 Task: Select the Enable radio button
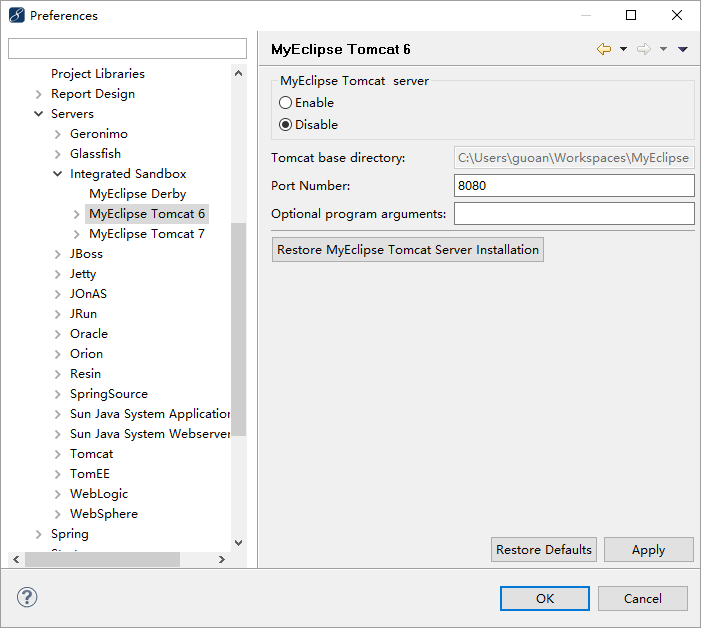(x=285, y=103)
